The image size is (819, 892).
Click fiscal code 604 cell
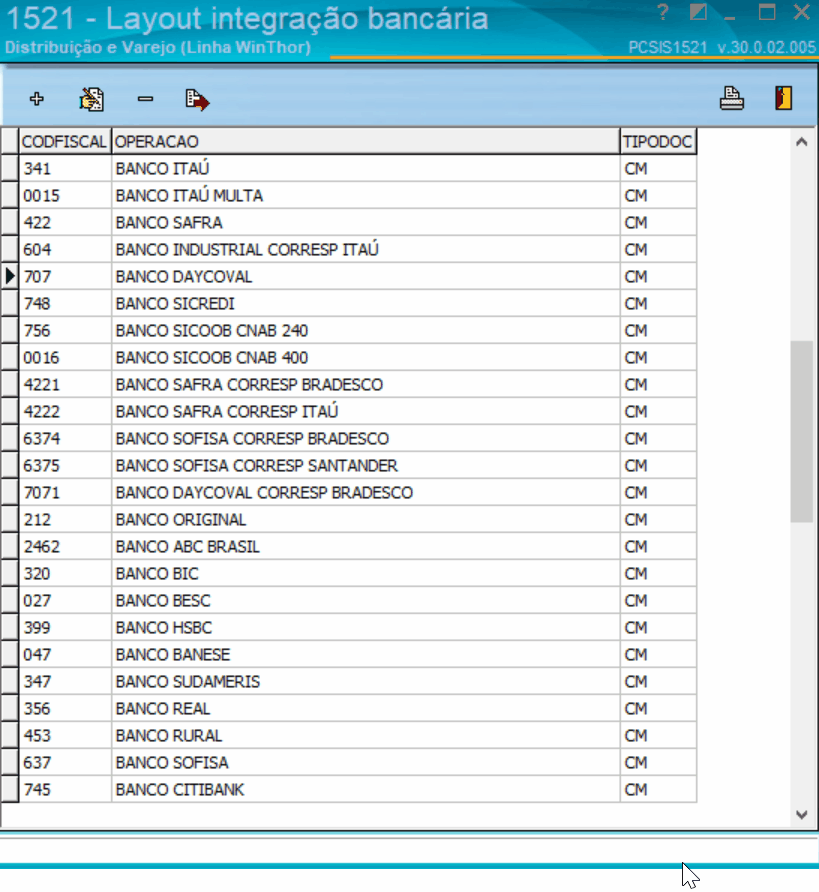pos(65,250)
